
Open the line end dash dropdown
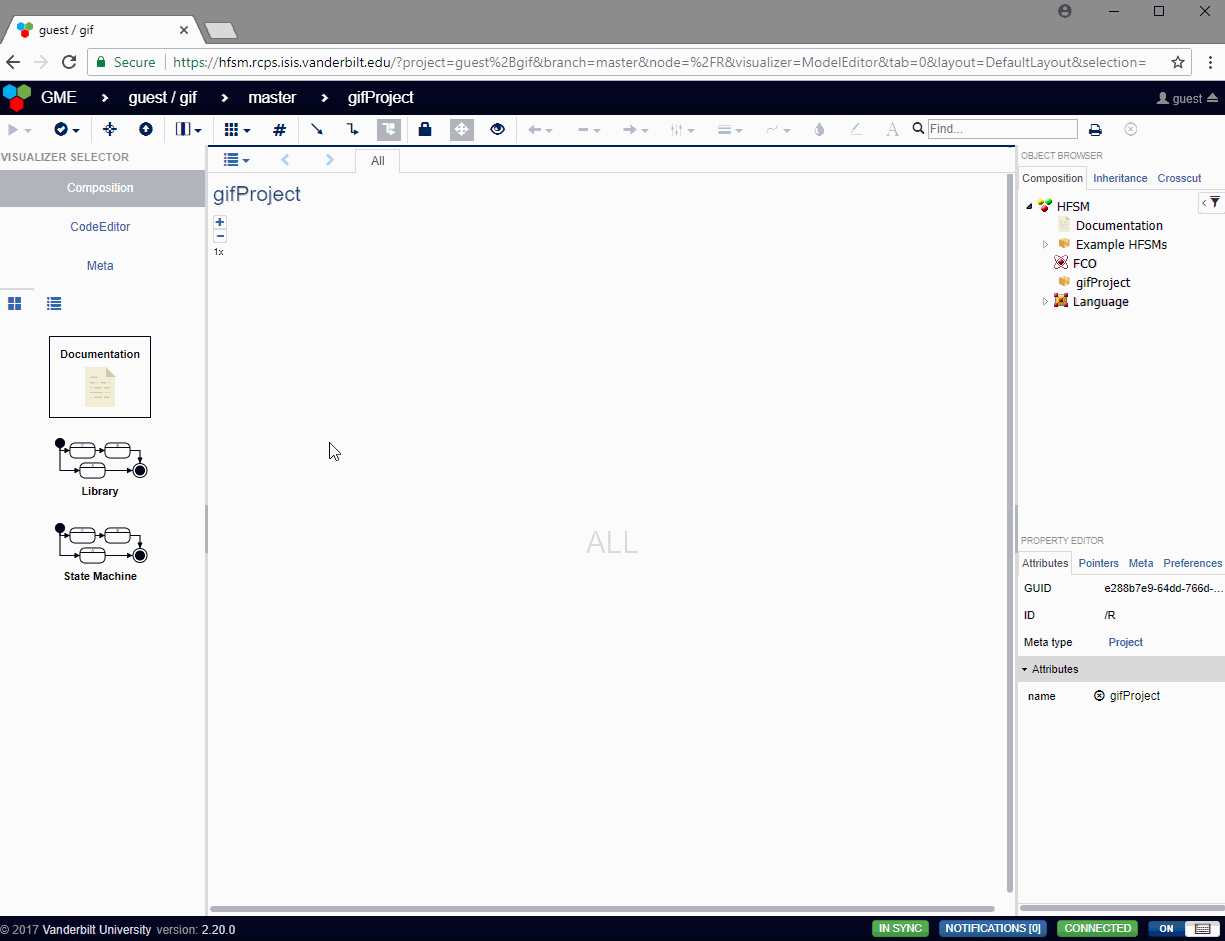click(588, 129)
